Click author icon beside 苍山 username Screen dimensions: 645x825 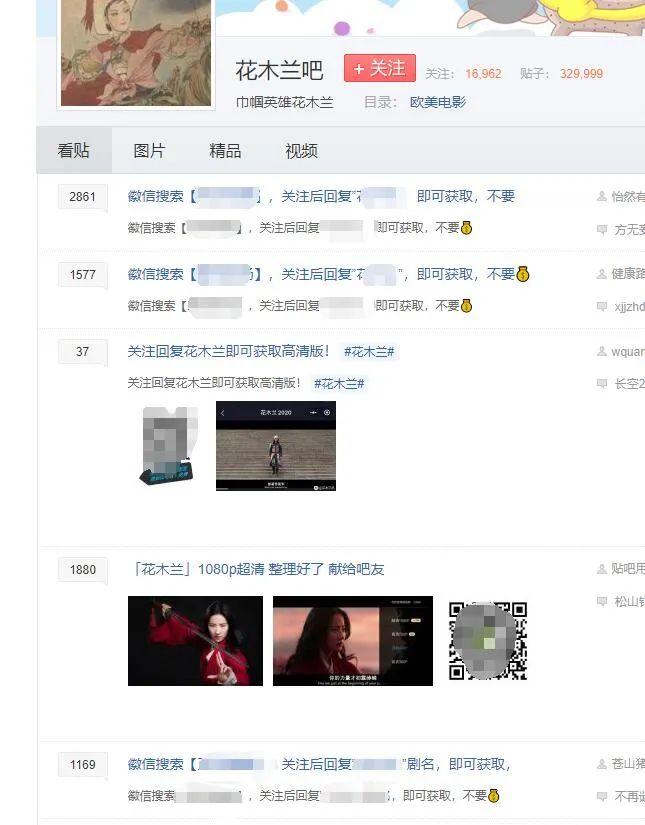point(602,764)
